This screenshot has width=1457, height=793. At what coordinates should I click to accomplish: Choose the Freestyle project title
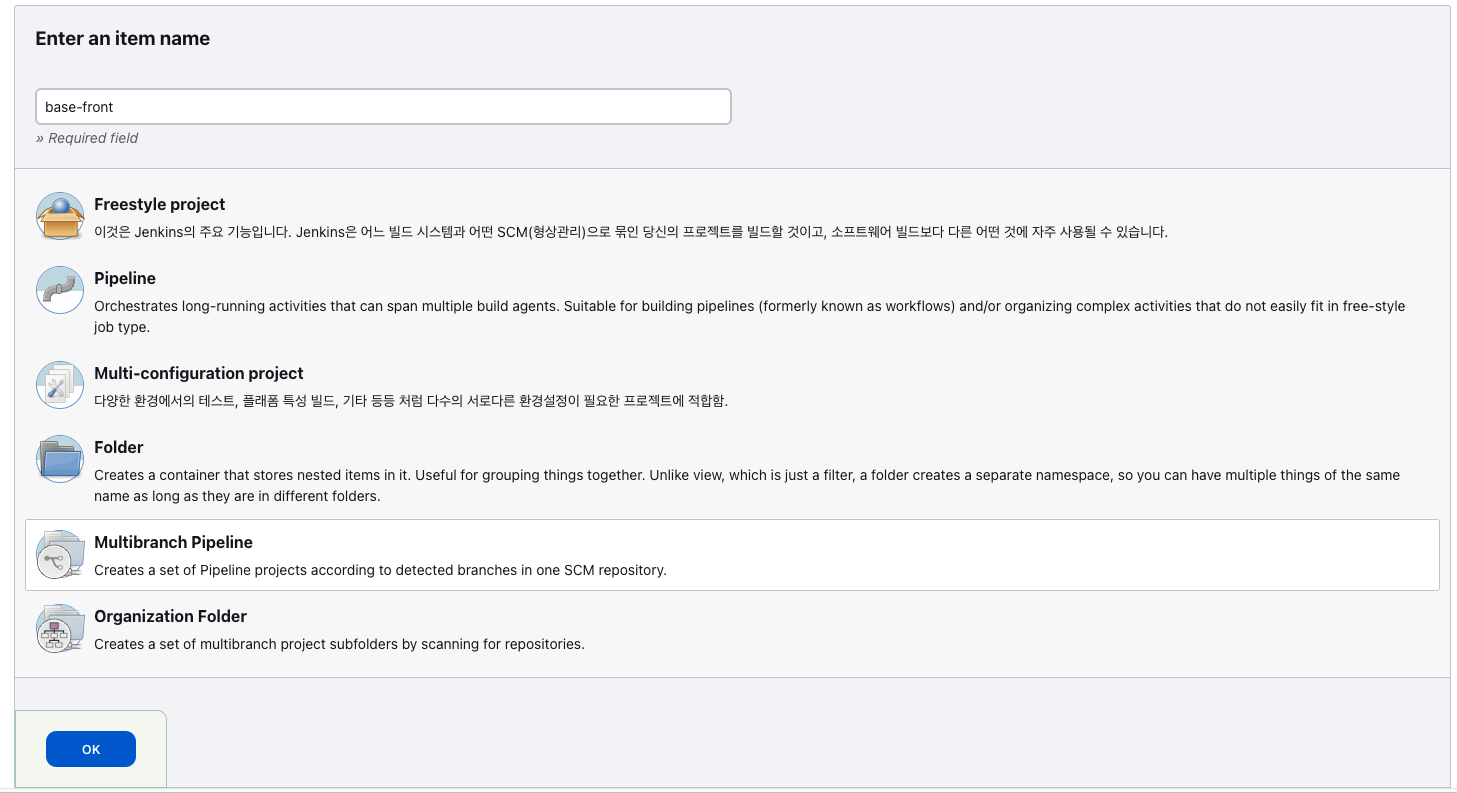(x=159, y=204)
